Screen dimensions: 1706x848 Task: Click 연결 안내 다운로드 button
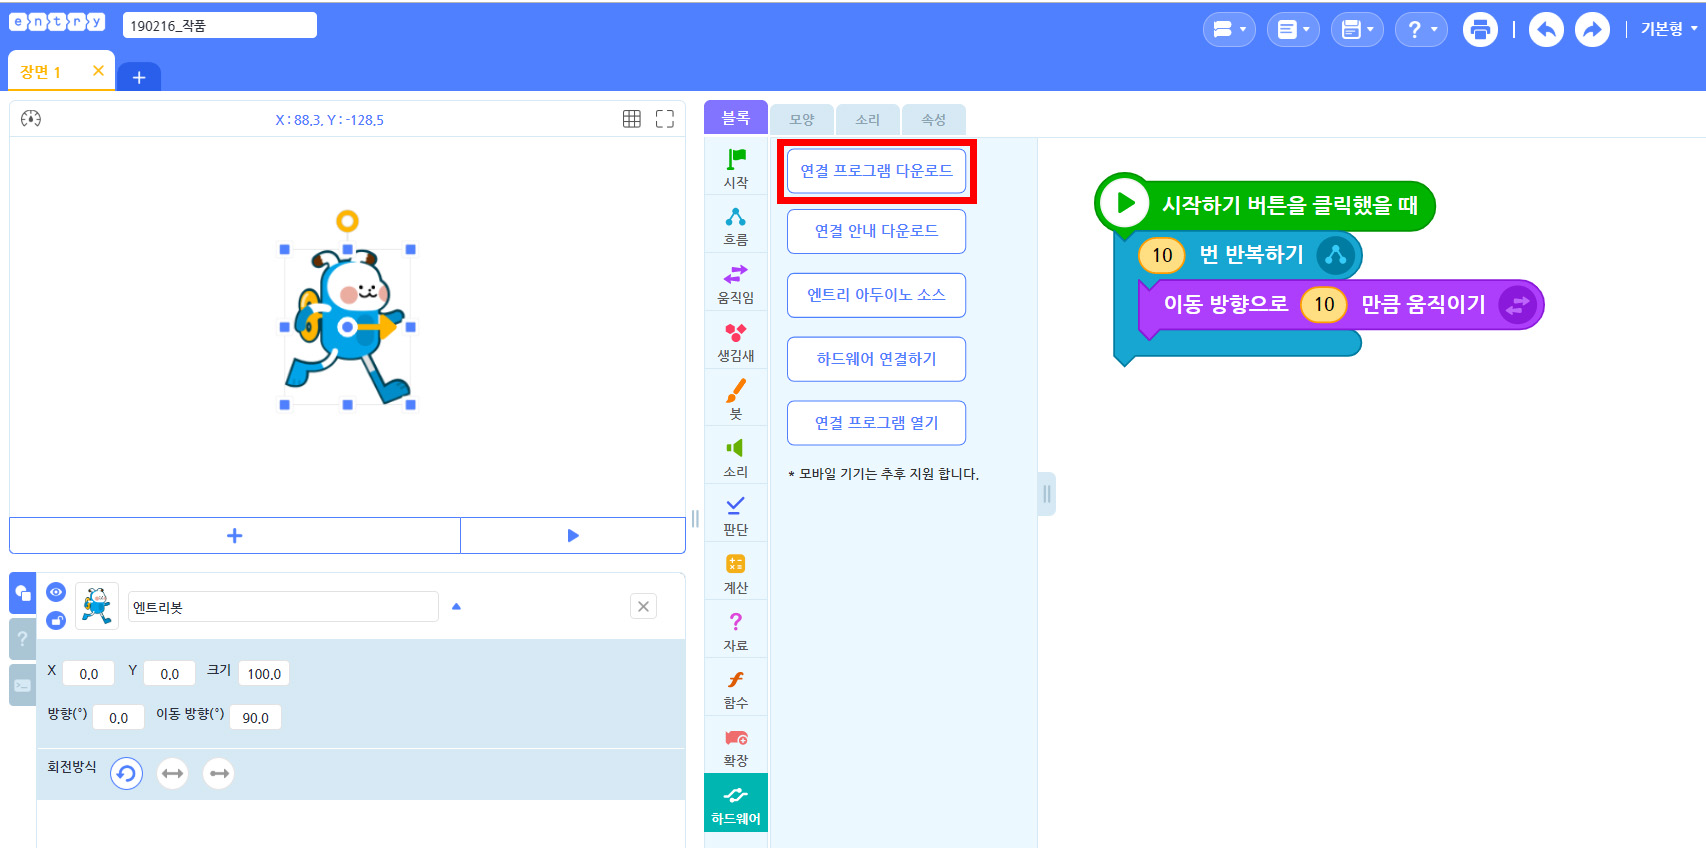tap(877, 231)
